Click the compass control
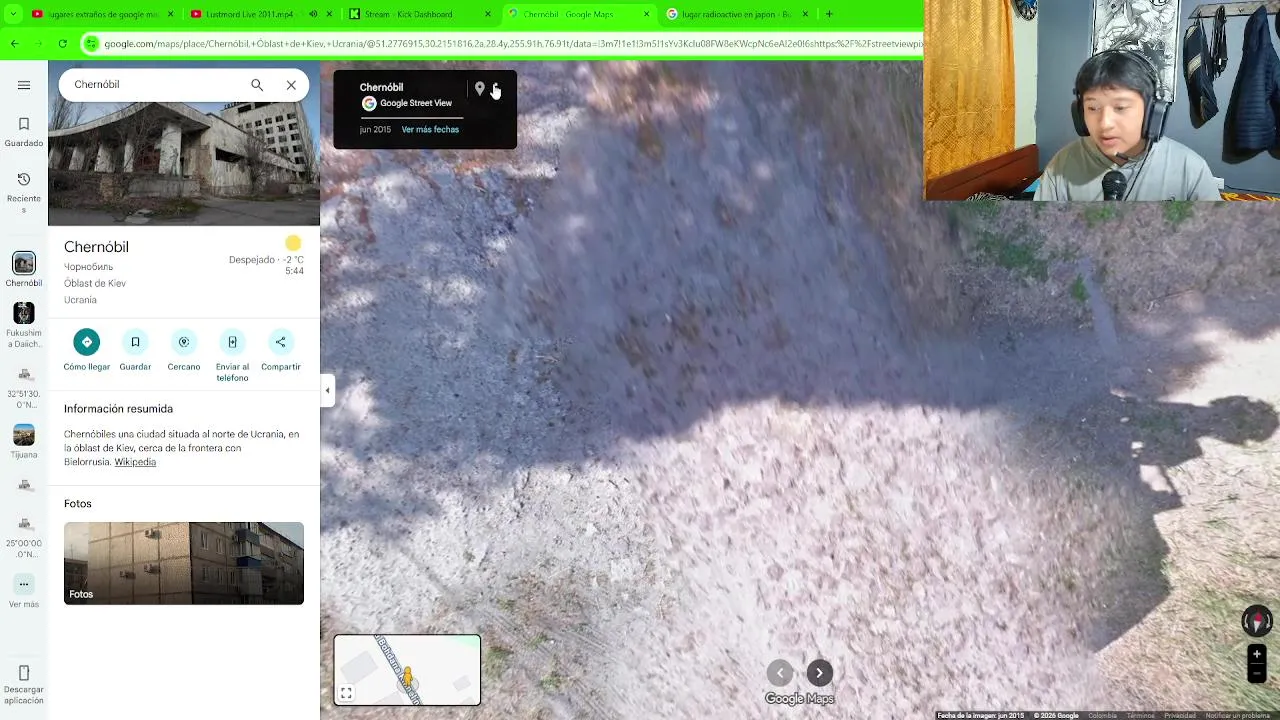Image resolution: width=1280 pixels, height=720 pixels. 1257,621
